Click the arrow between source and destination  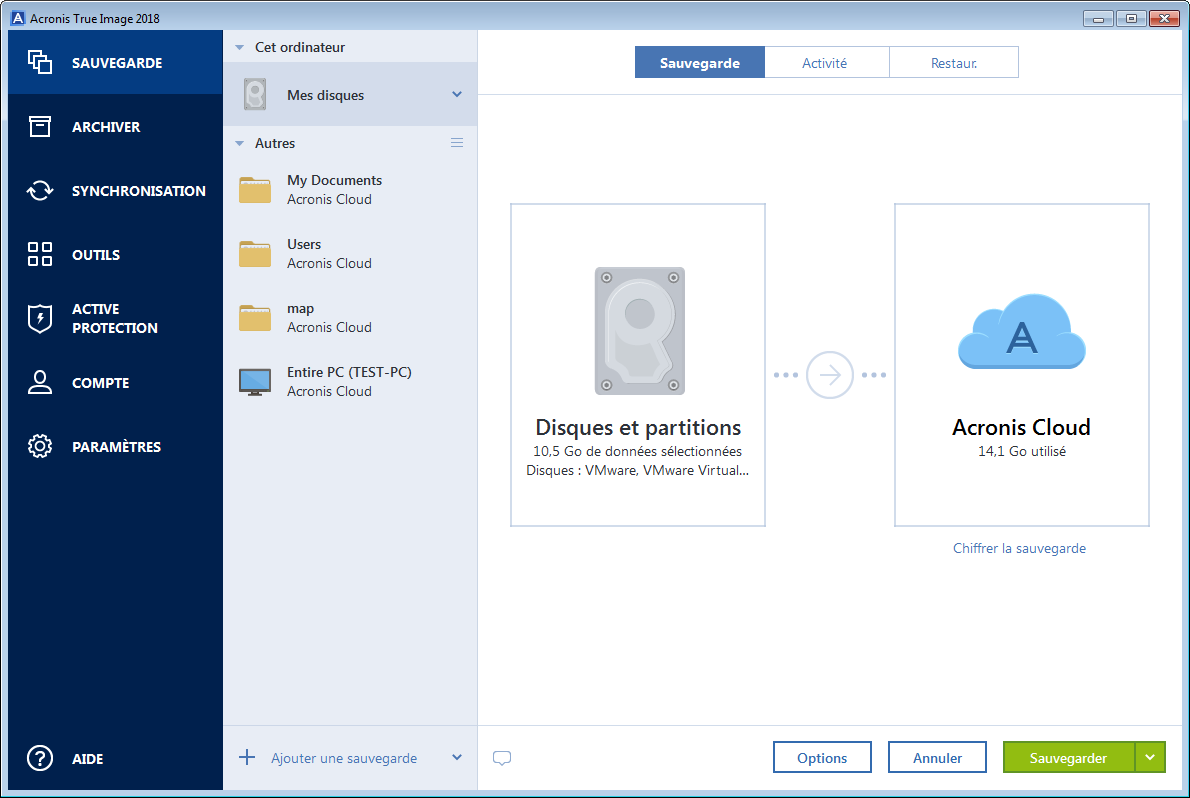(828, 374)
